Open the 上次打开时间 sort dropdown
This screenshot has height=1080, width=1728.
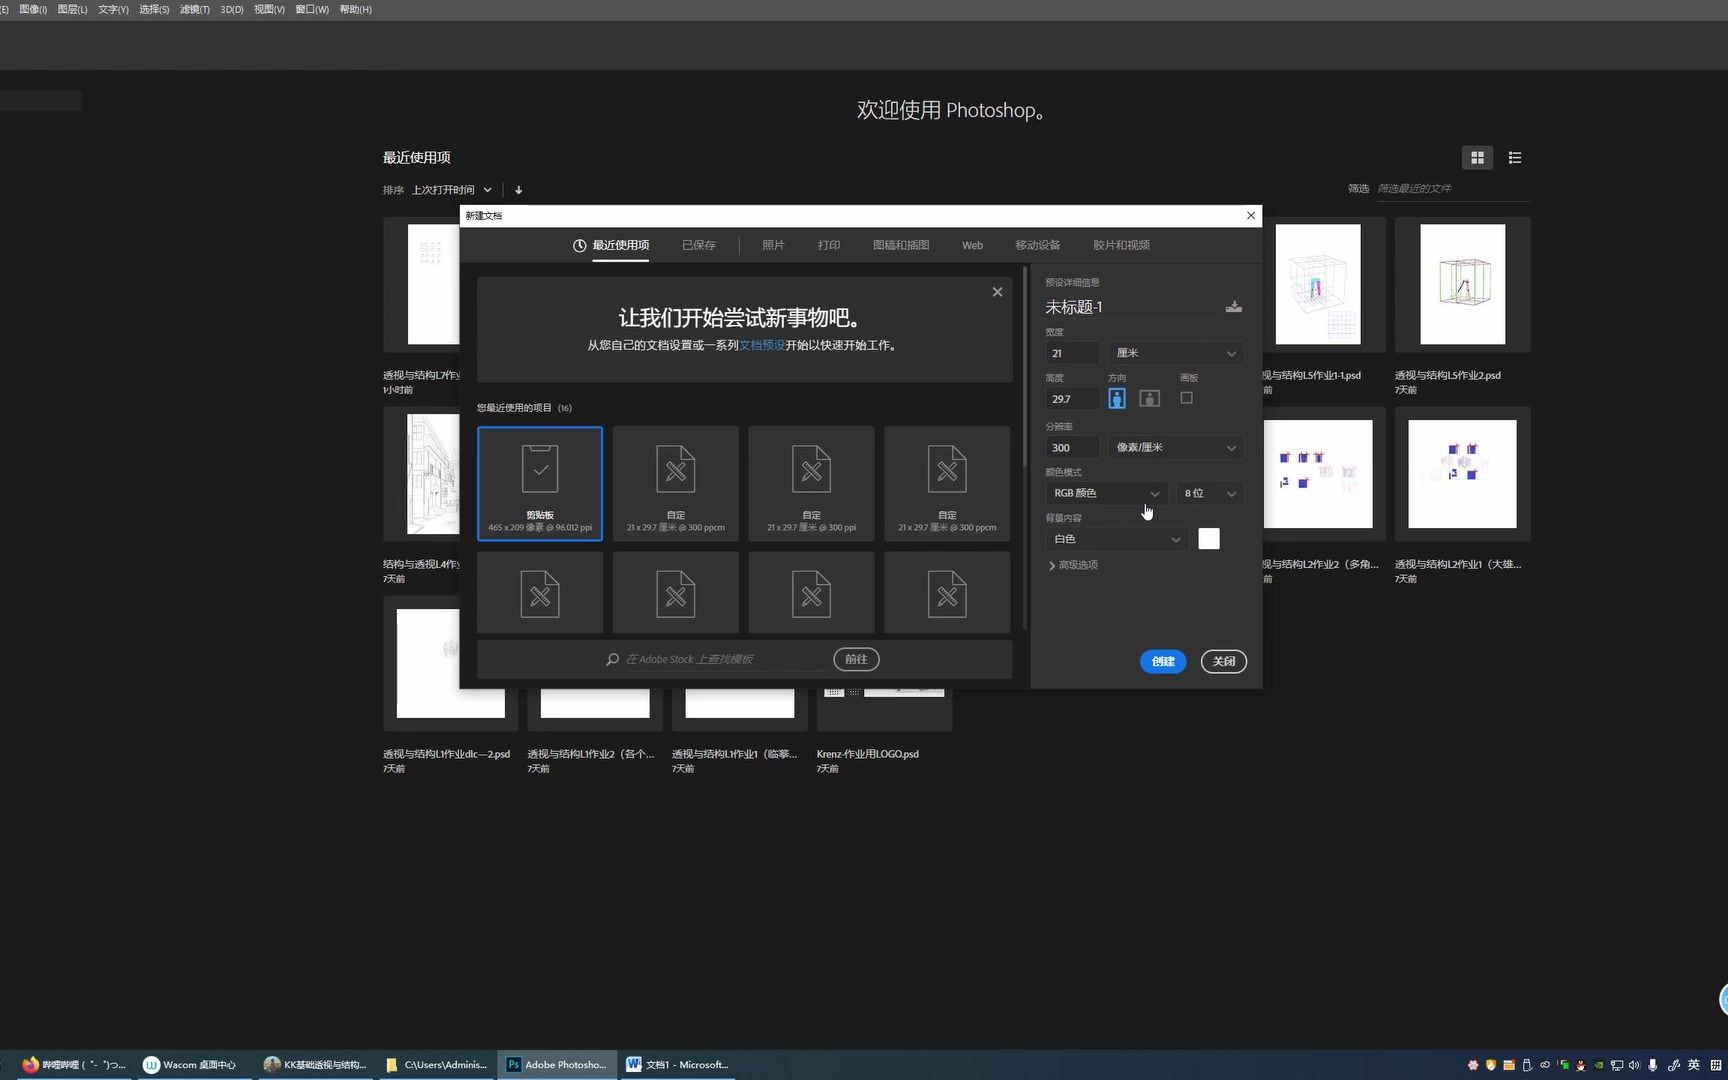(x=452, y=190)
